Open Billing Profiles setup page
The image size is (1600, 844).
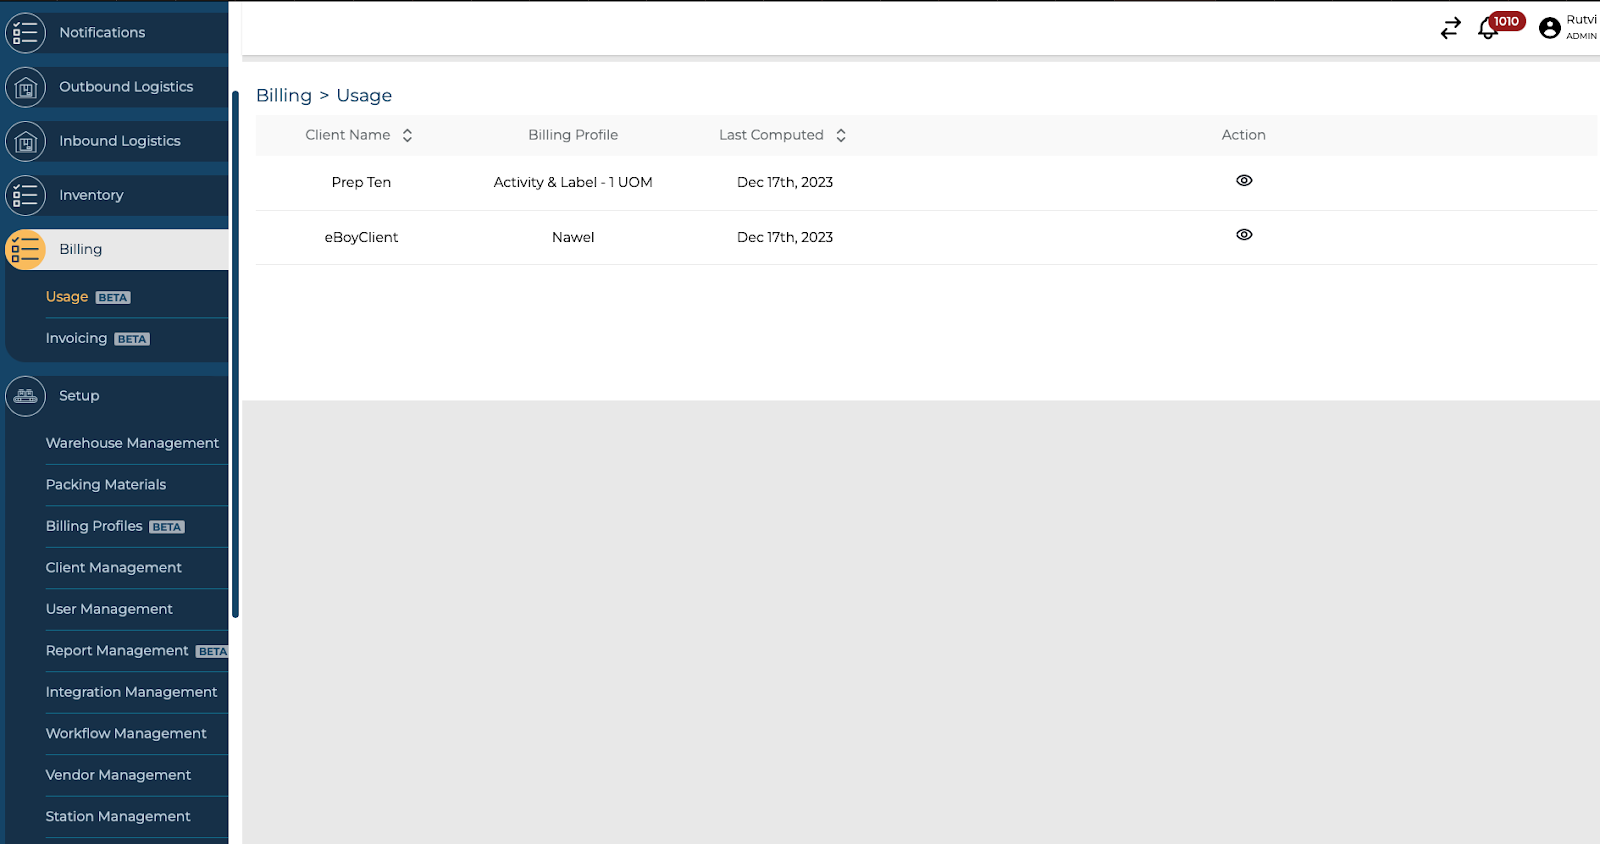tap(94, 526)
